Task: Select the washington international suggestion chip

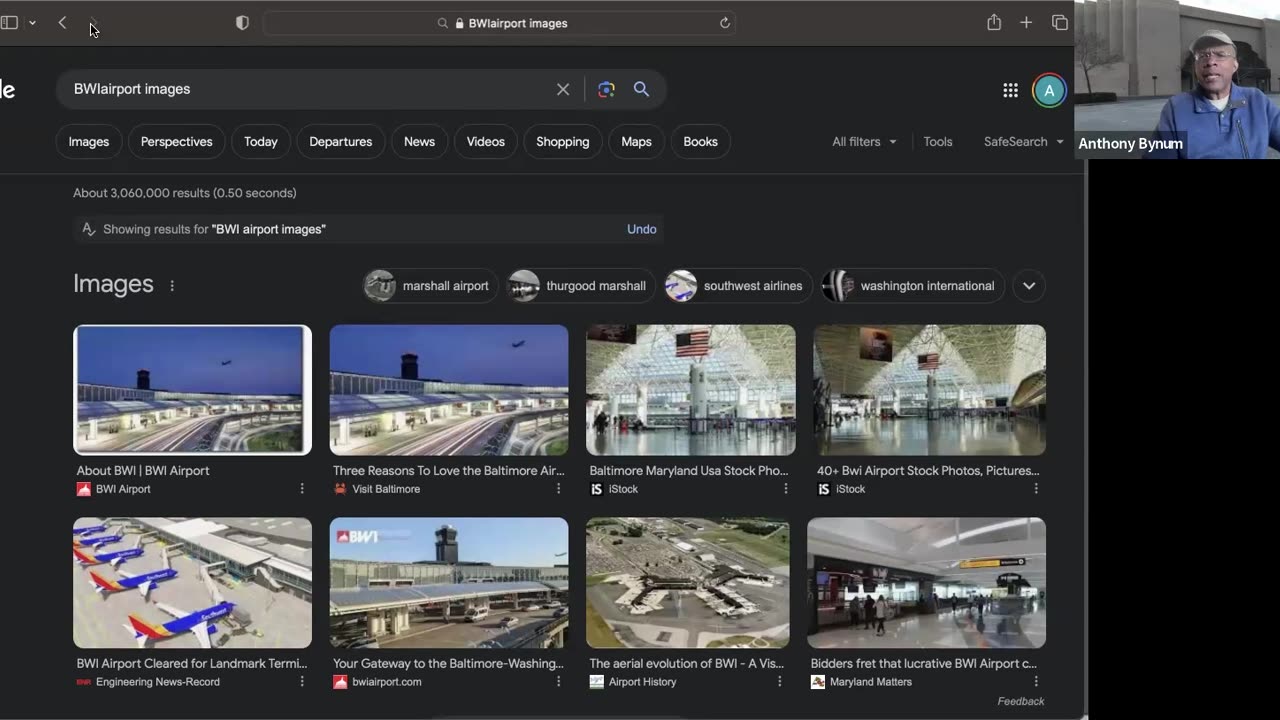Action: [912, 286]
